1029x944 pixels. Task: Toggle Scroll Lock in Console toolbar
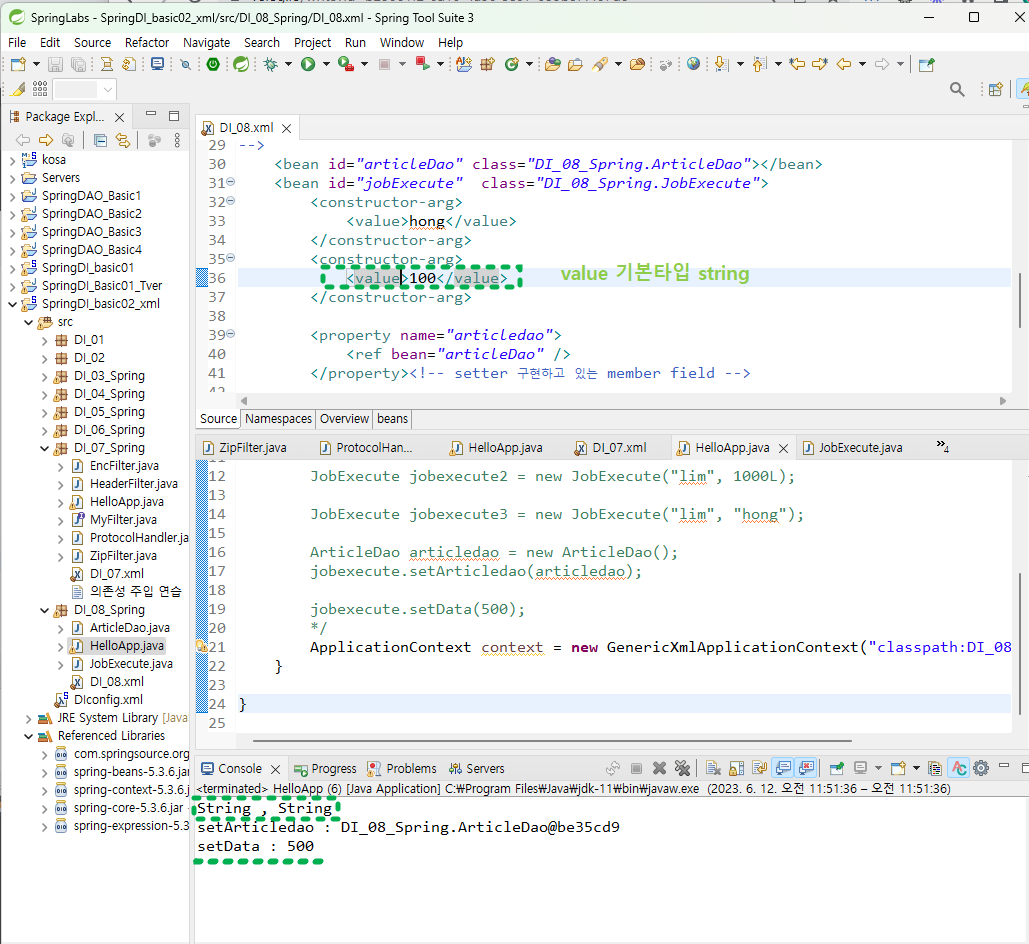[737, 768]
